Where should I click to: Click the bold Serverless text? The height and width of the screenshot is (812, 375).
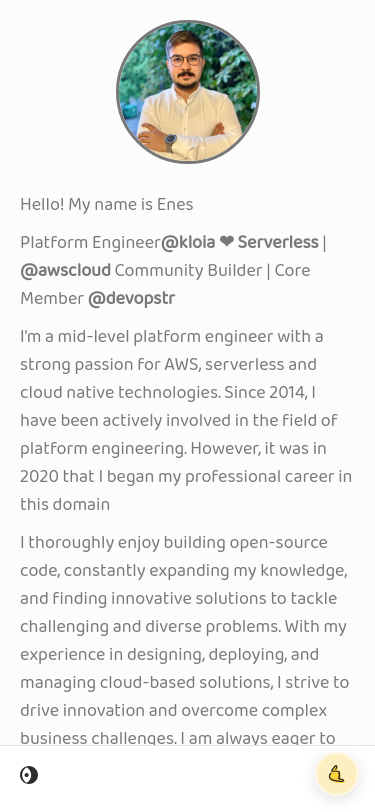pyautogui.click(x=278, y=242)
